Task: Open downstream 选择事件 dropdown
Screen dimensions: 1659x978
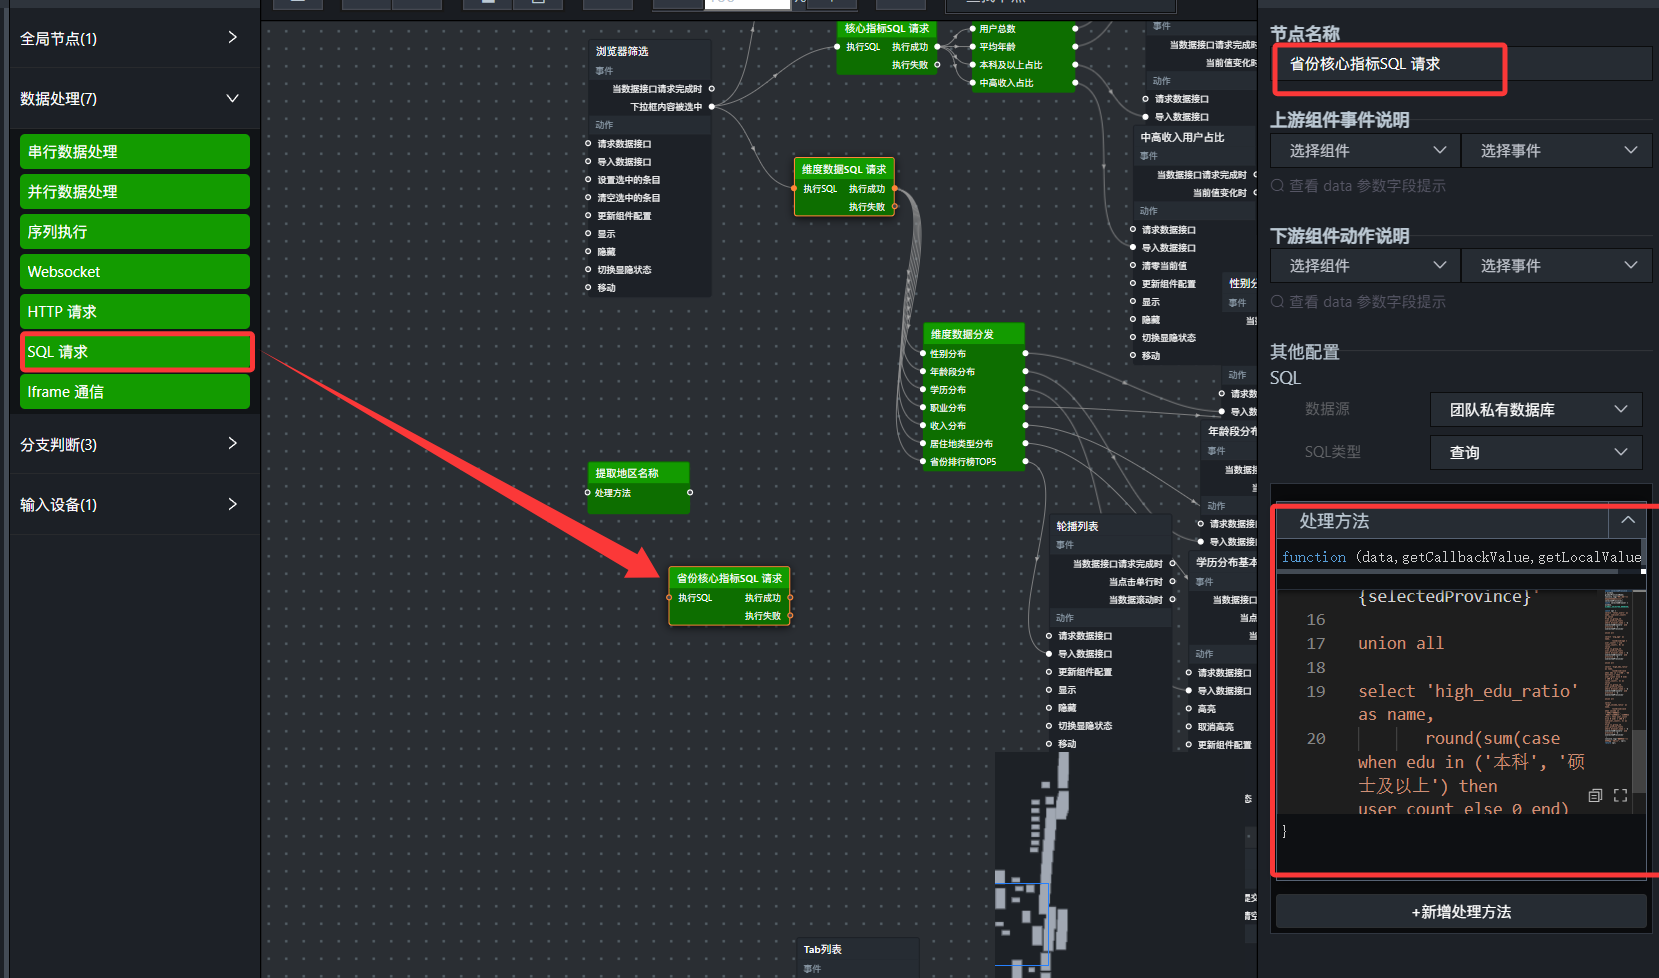Action: [1556, 266]
